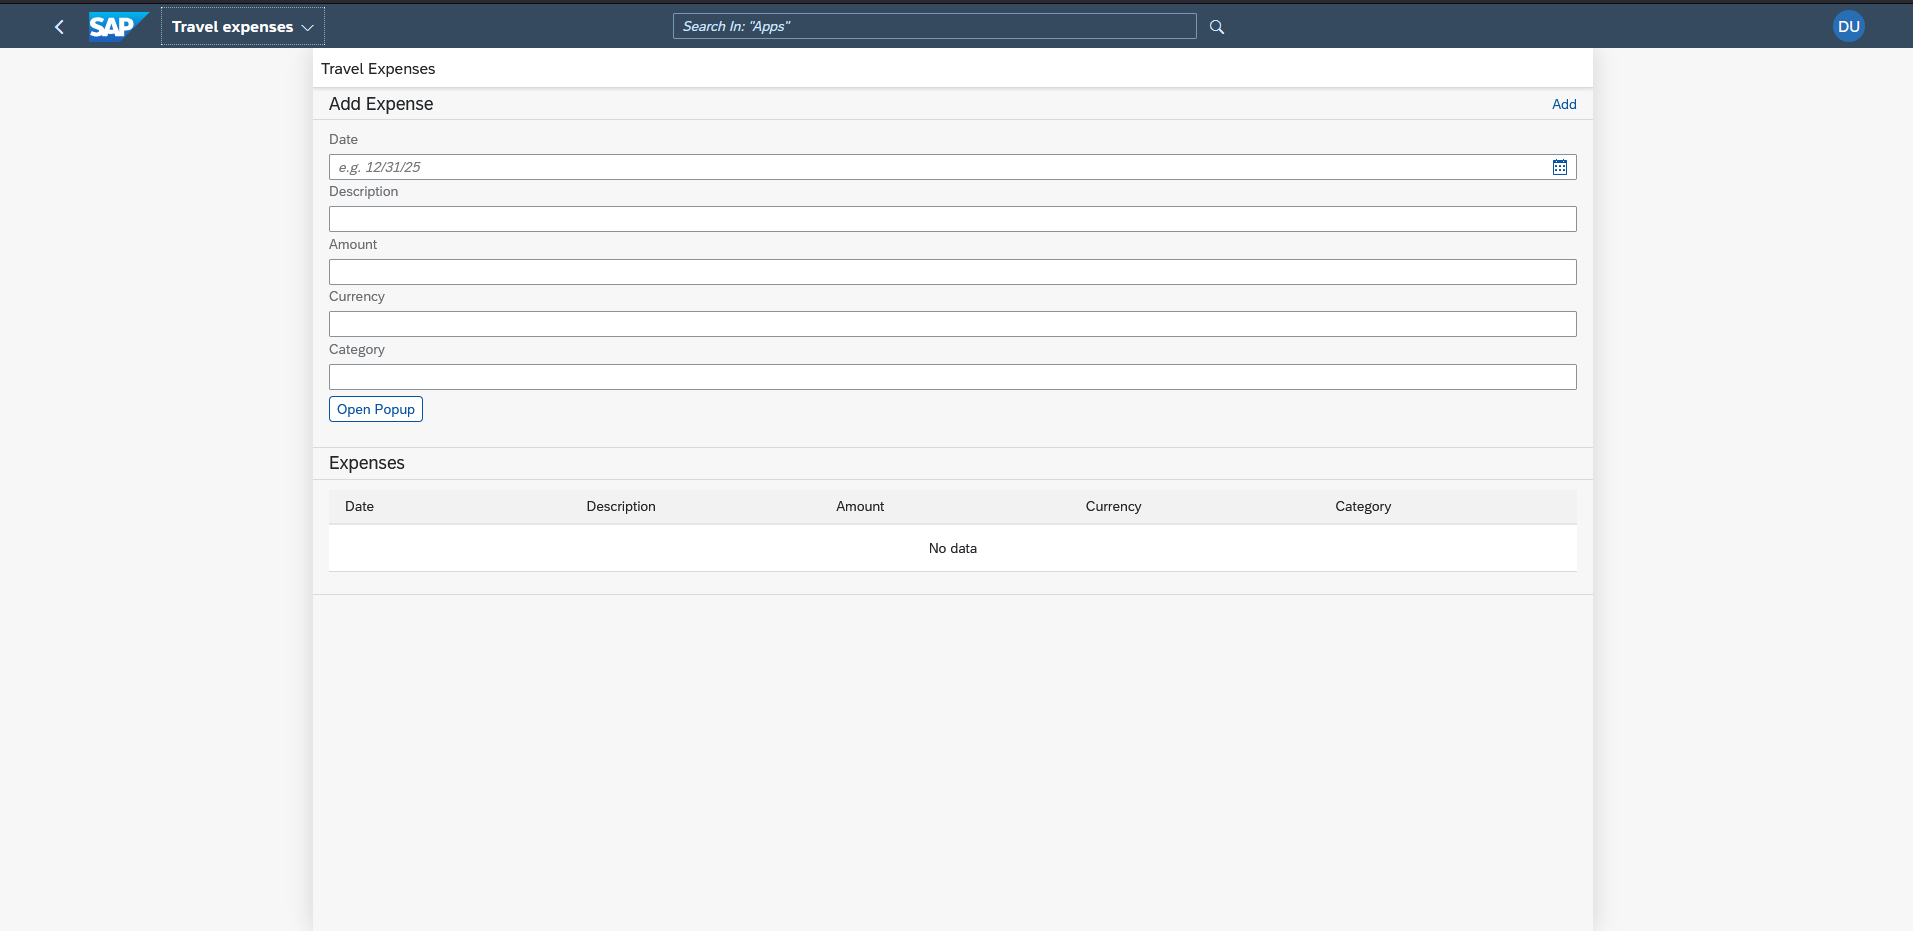Focus the Currency input field

click(952, 324)
